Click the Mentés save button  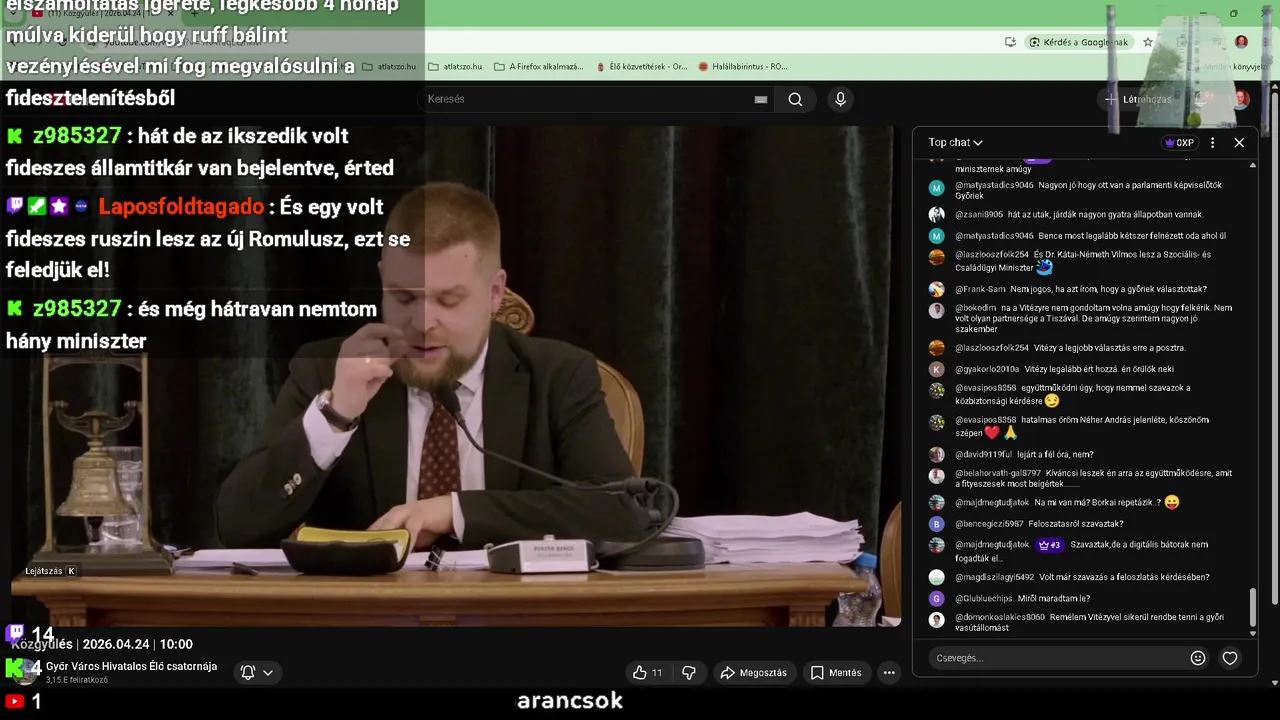click(835, 672)
